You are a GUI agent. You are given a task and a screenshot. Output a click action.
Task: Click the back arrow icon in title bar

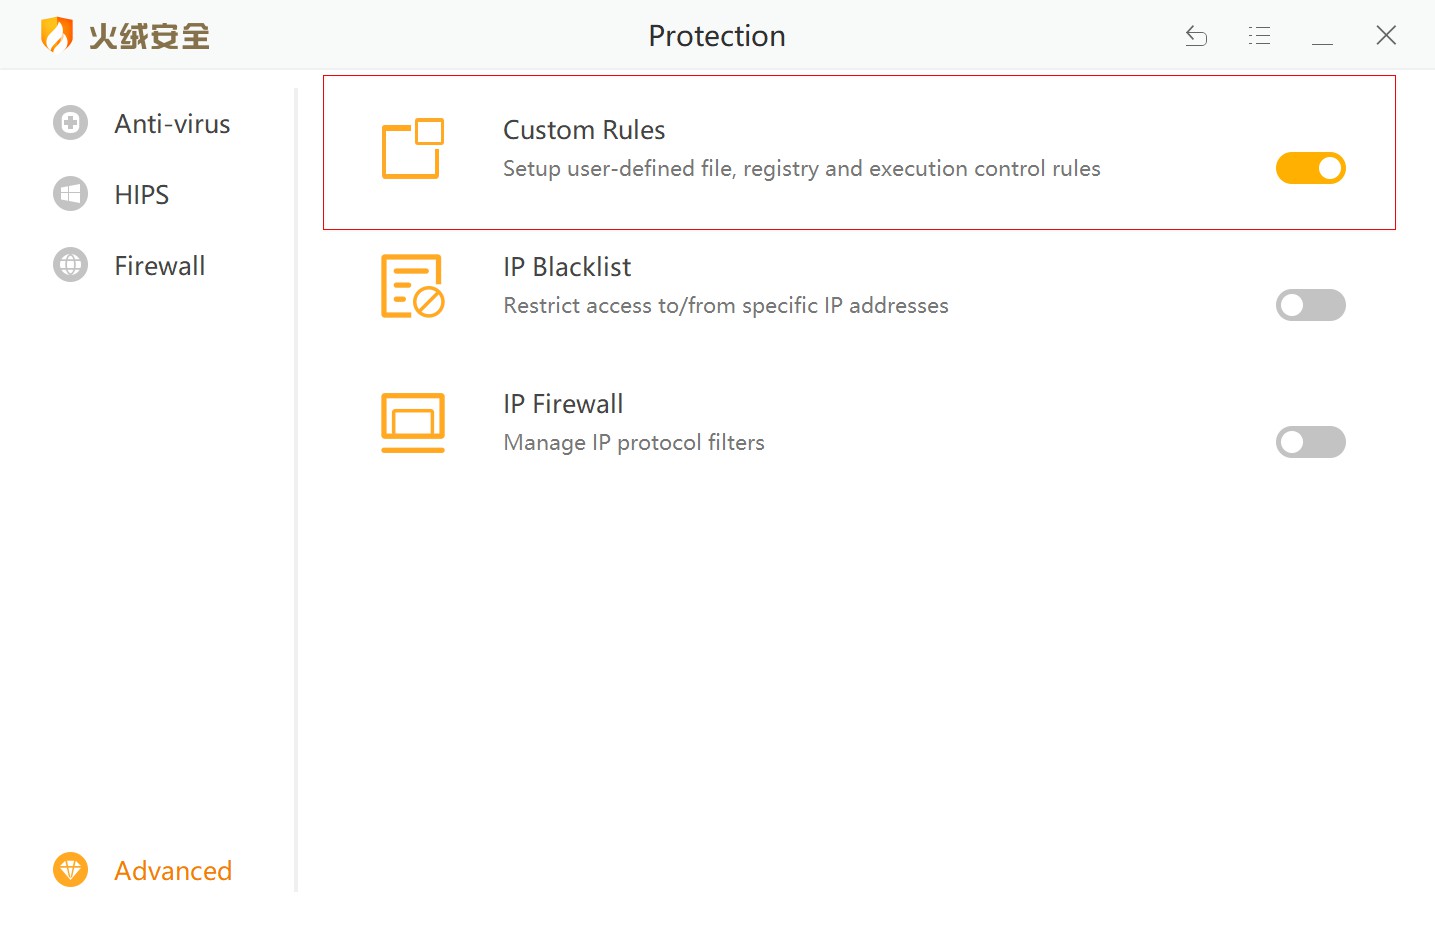[1196, 36]
